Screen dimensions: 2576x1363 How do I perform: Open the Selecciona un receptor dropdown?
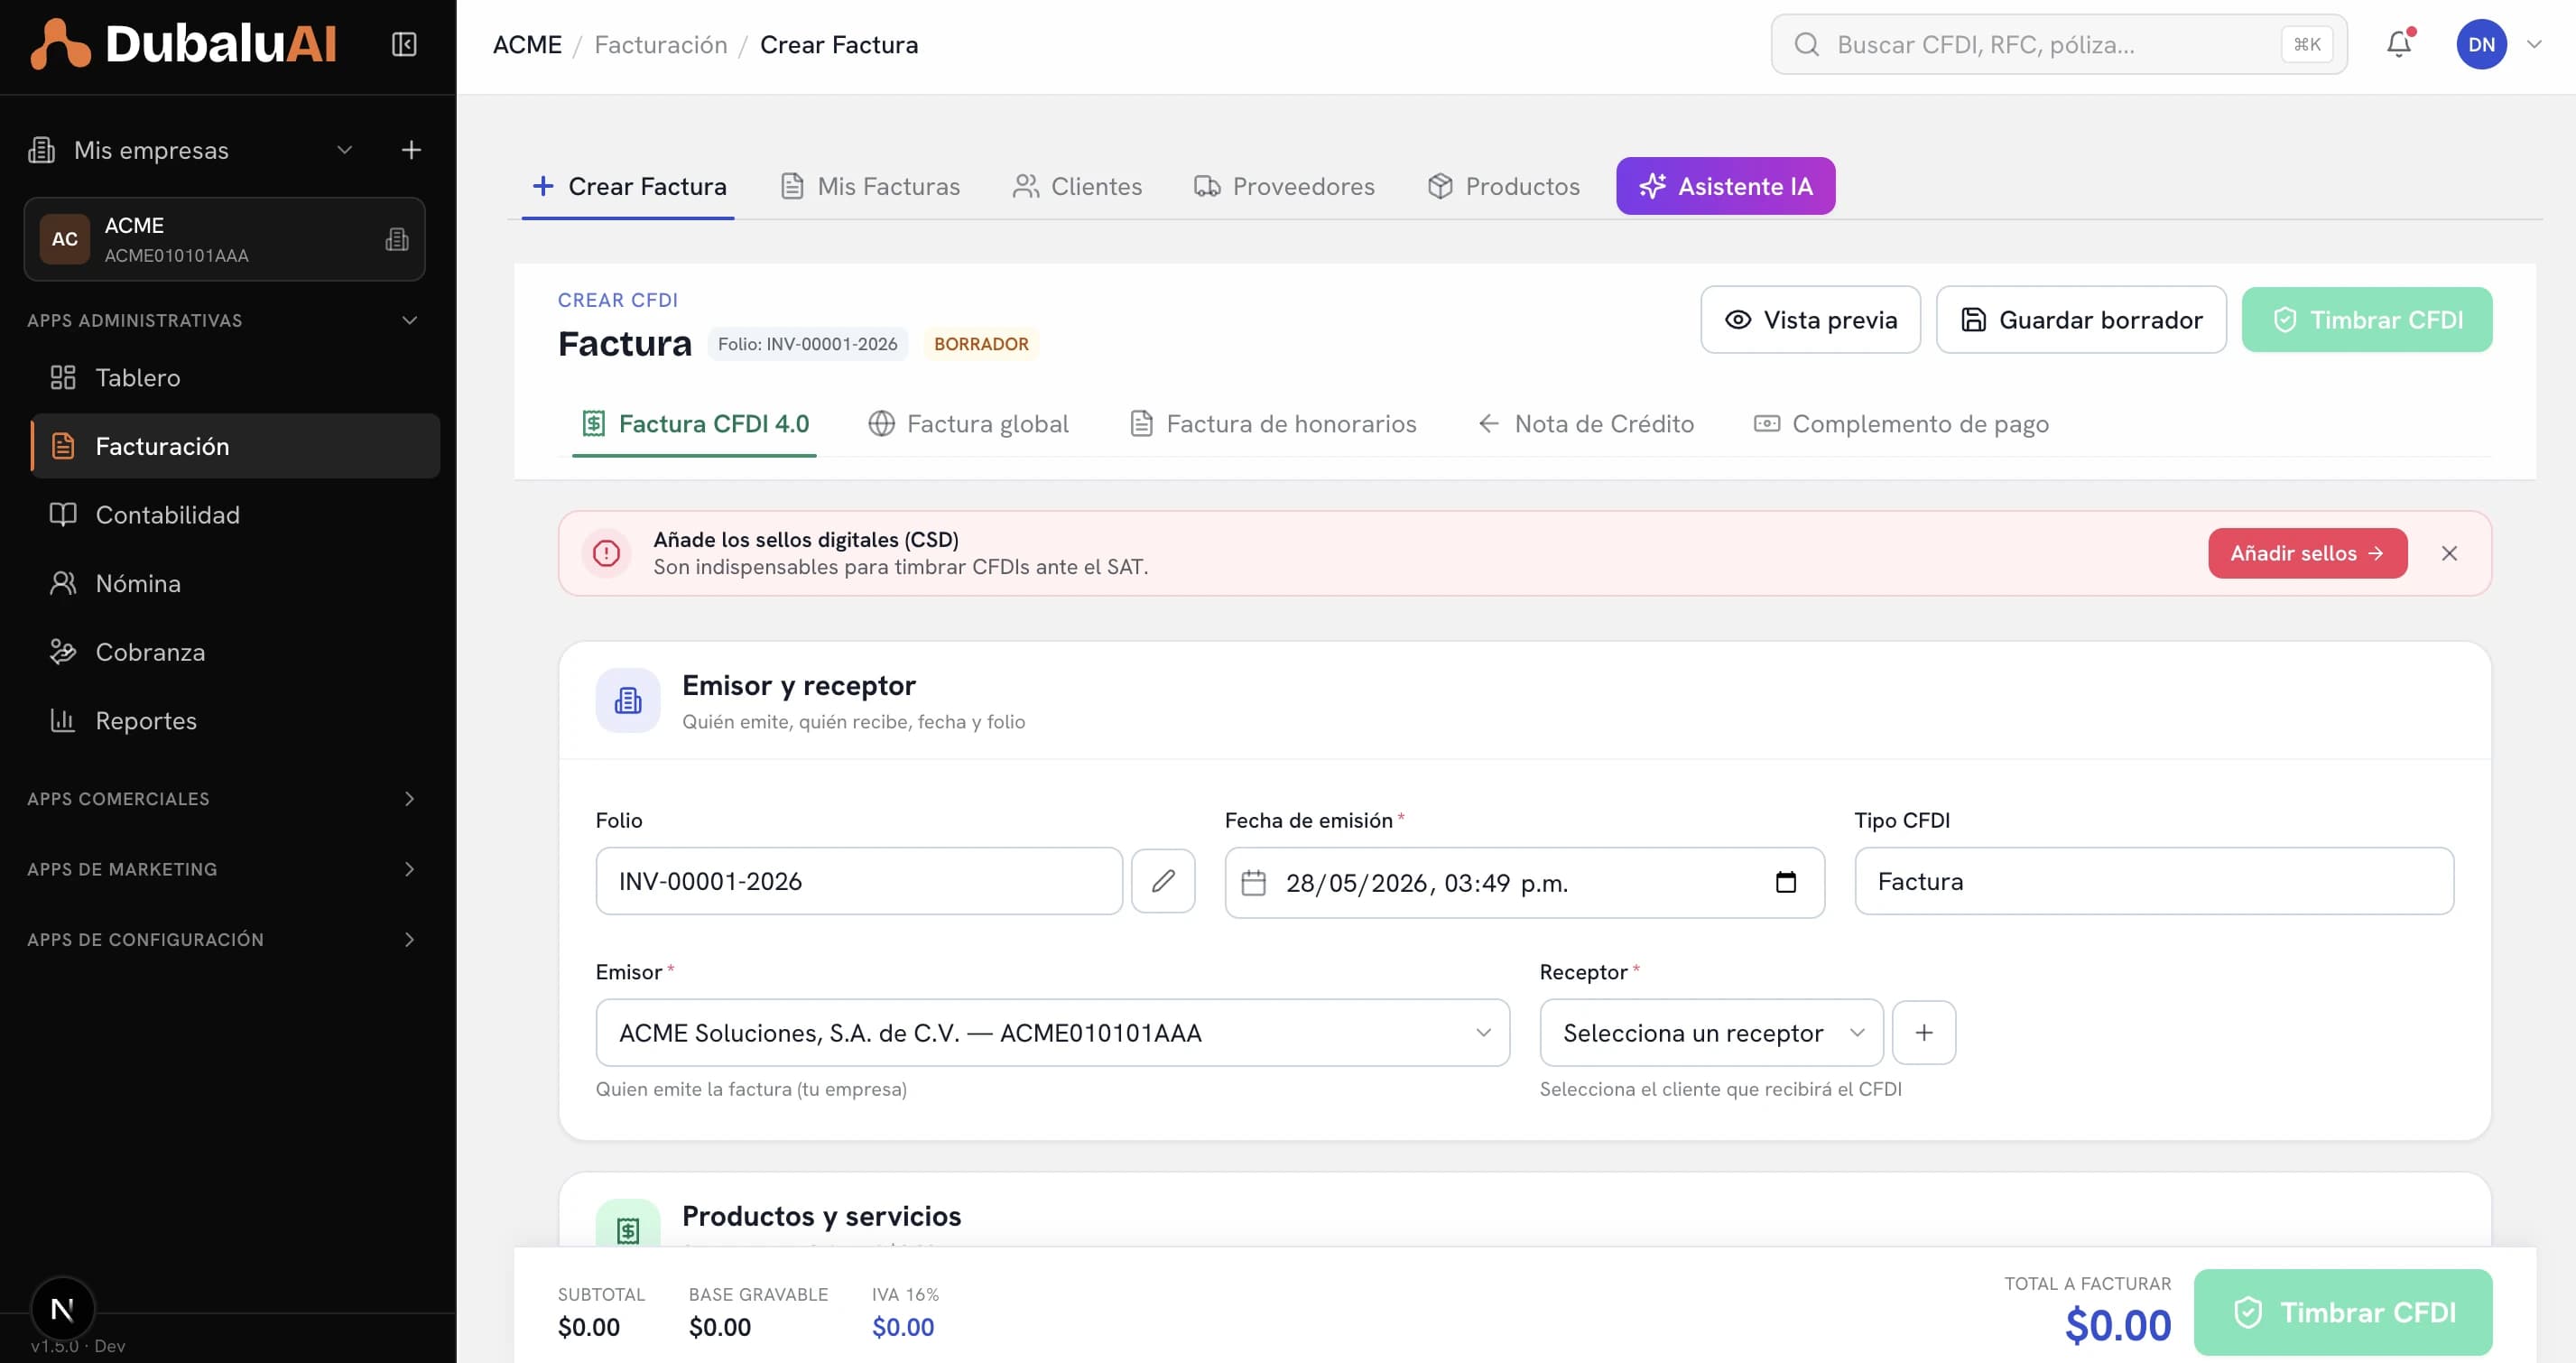click(x=1711, y=1033)
